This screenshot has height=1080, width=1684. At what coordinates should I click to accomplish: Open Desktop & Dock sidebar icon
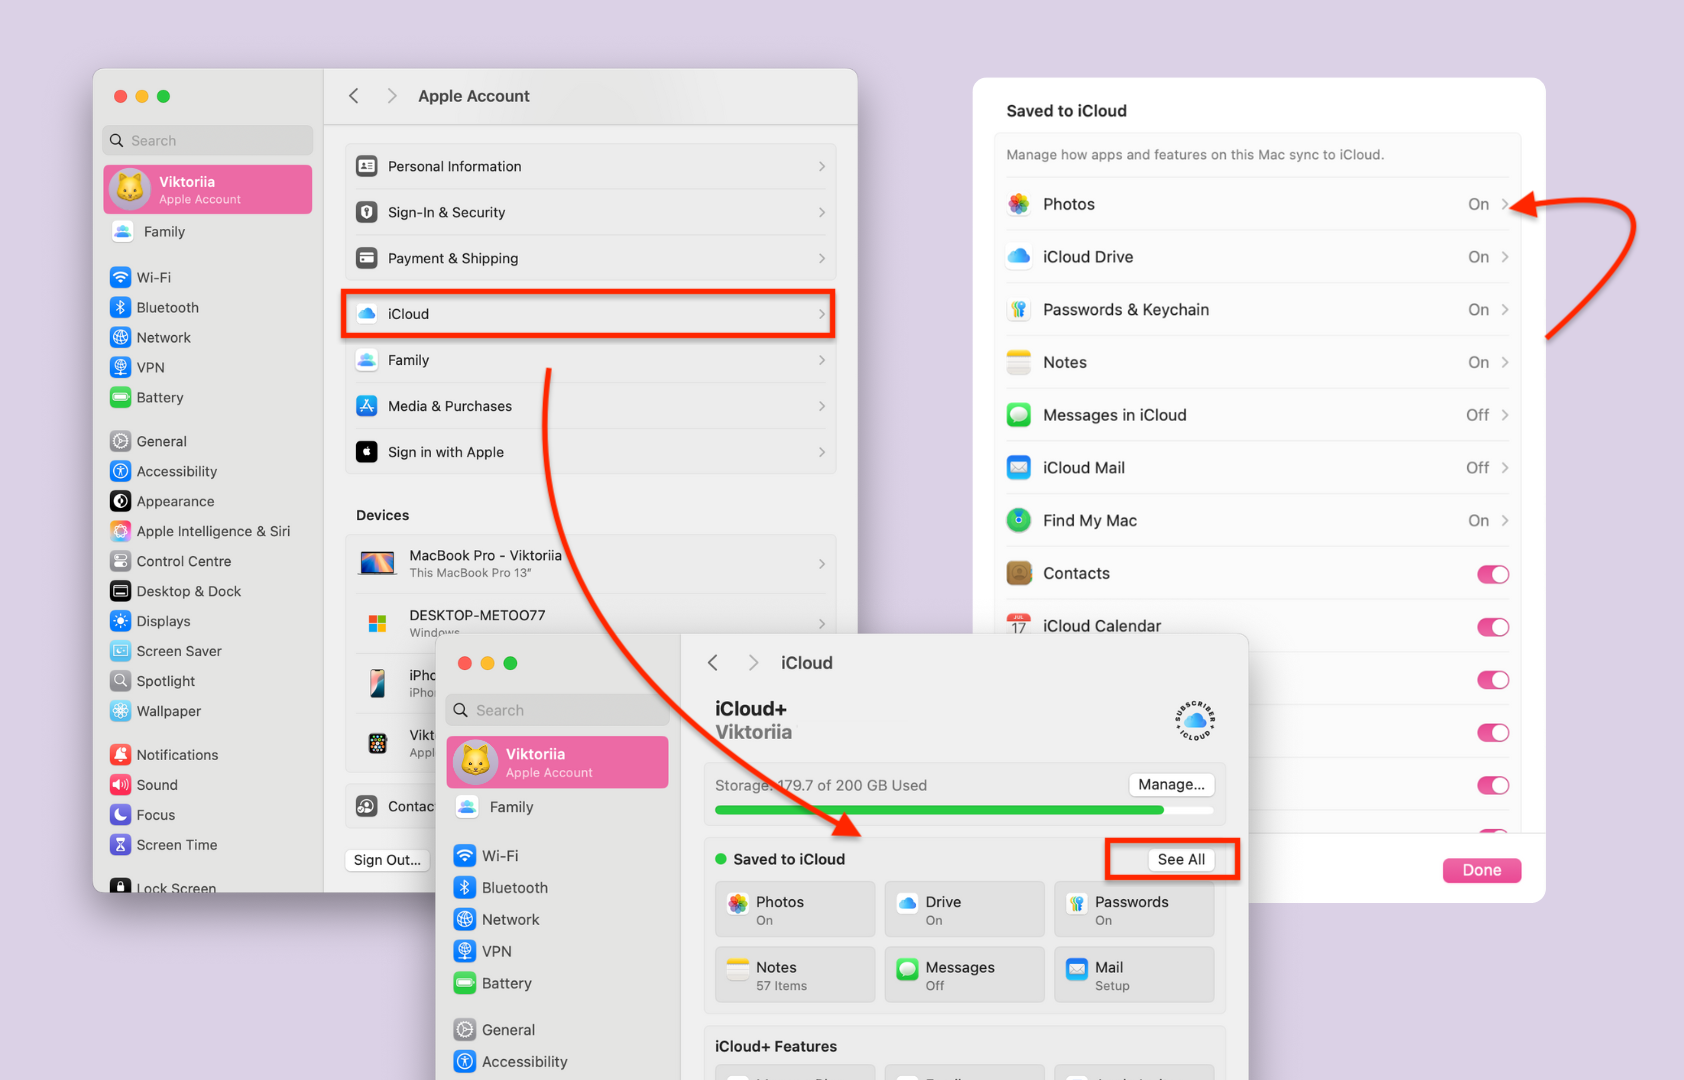click(121, 591)
